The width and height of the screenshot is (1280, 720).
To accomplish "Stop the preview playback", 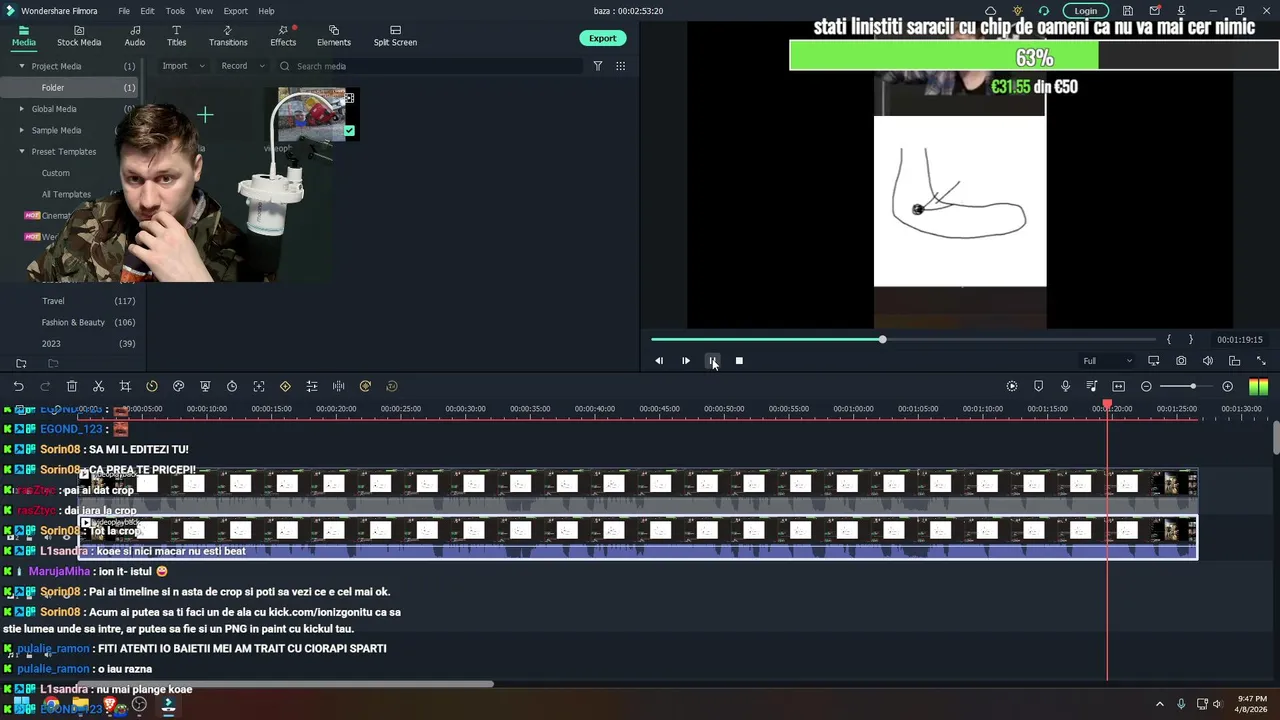I will coord(739,361).
